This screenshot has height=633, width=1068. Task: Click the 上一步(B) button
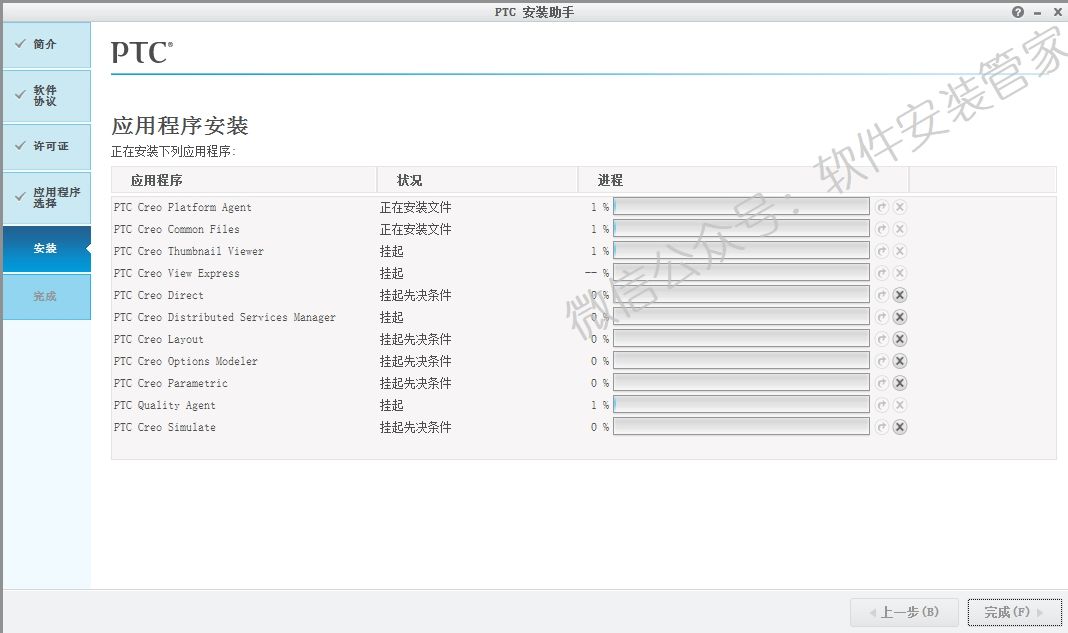tap(905, 612)
